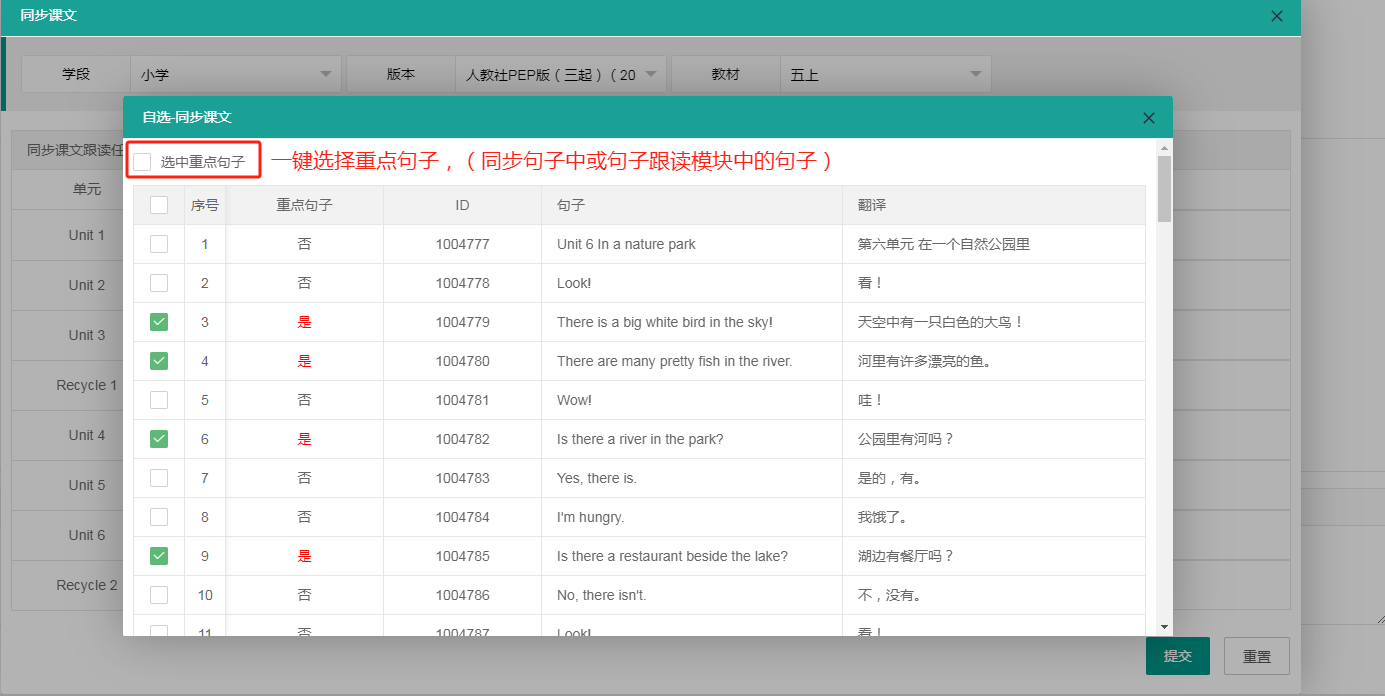1385x696 pixels.
Task: Click the red 是 in row 3
Action: (305, 322)
